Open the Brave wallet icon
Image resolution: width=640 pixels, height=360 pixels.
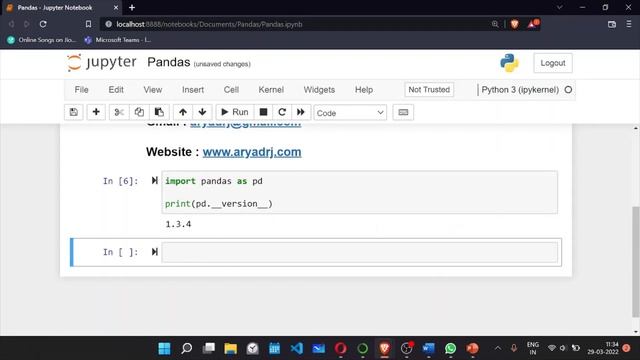[611, 24]
